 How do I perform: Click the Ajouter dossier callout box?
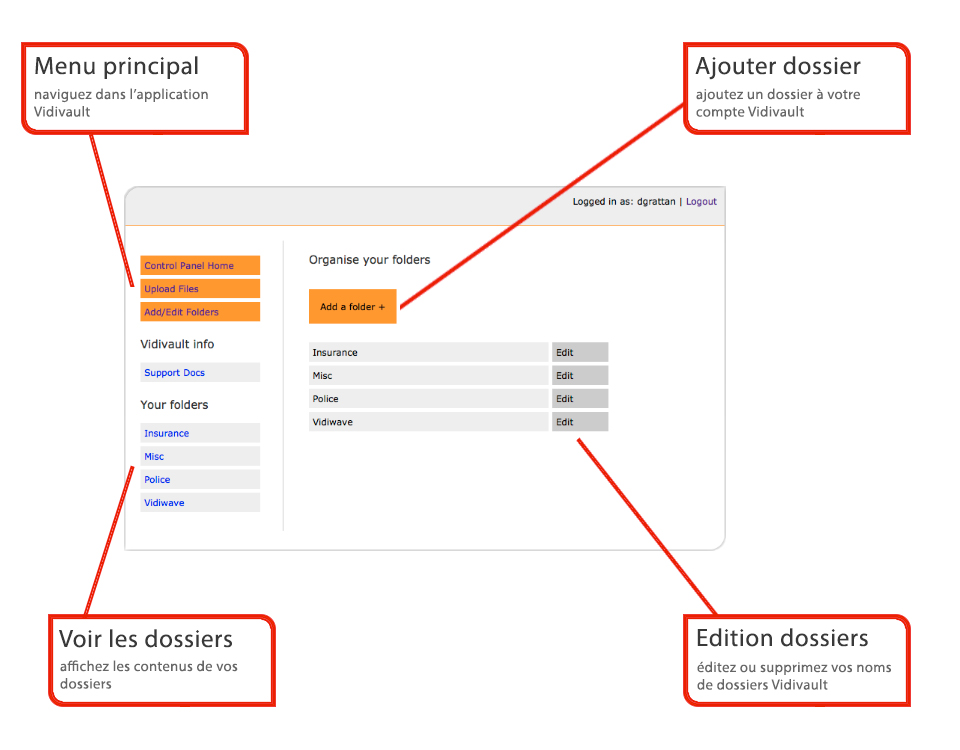coord(796,89)
